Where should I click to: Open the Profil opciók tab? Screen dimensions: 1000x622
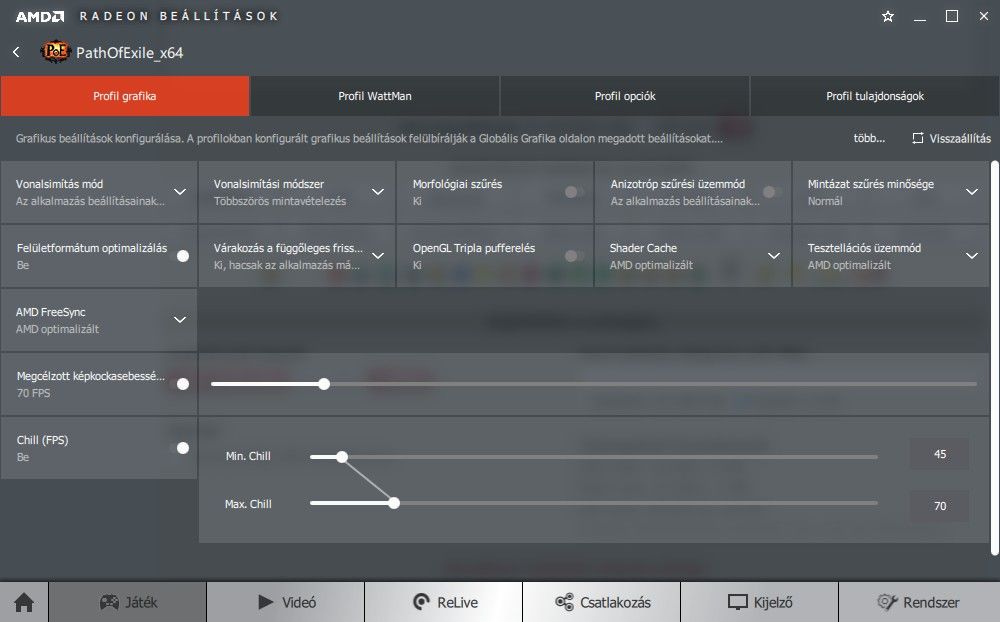click(x=625, y=96)
